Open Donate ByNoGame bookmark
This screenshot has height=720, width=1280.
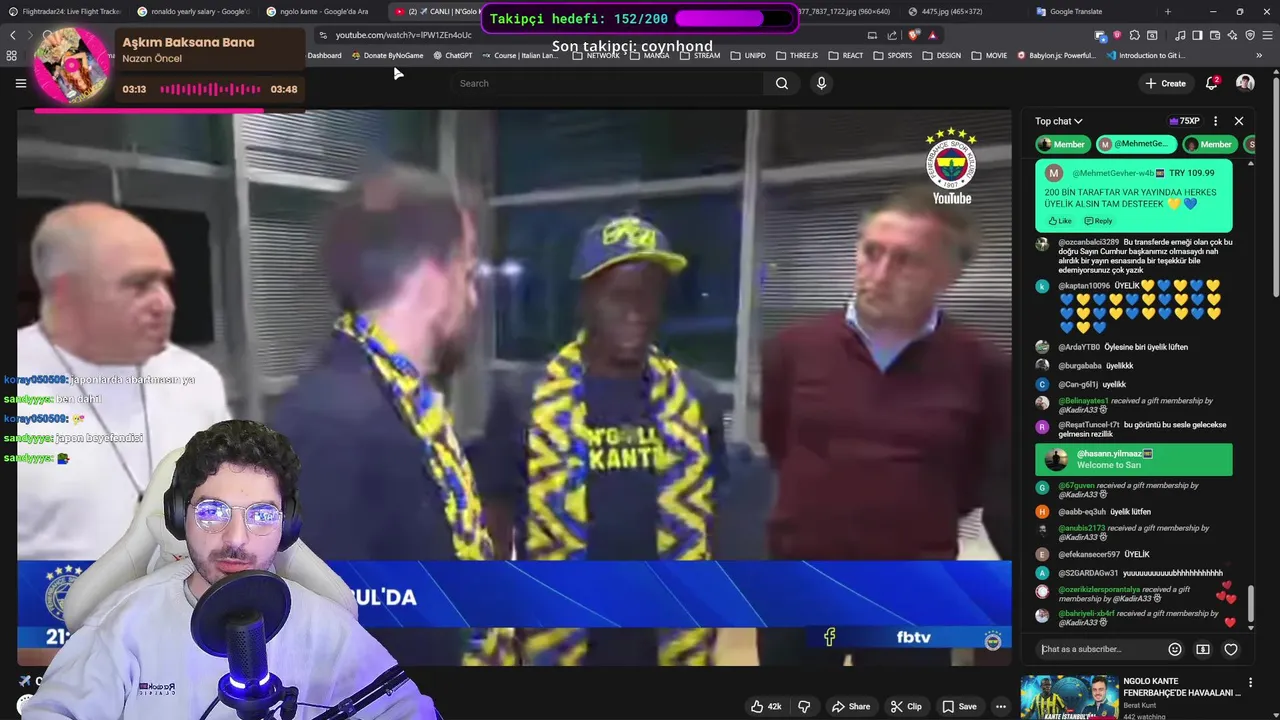(x=387, y=55)
